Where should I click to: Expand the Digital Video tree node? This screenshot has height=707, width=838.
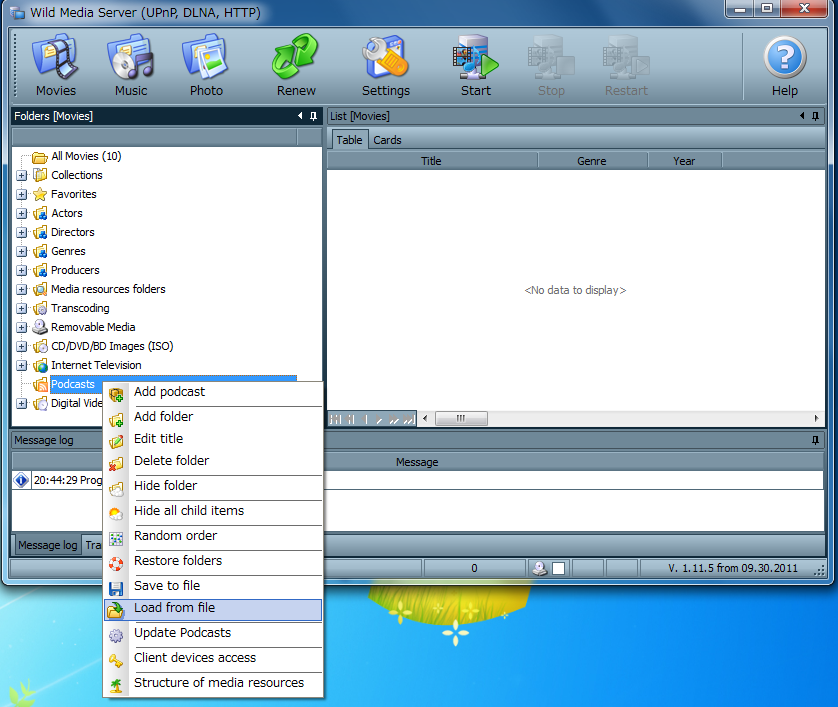pos(21,403)
